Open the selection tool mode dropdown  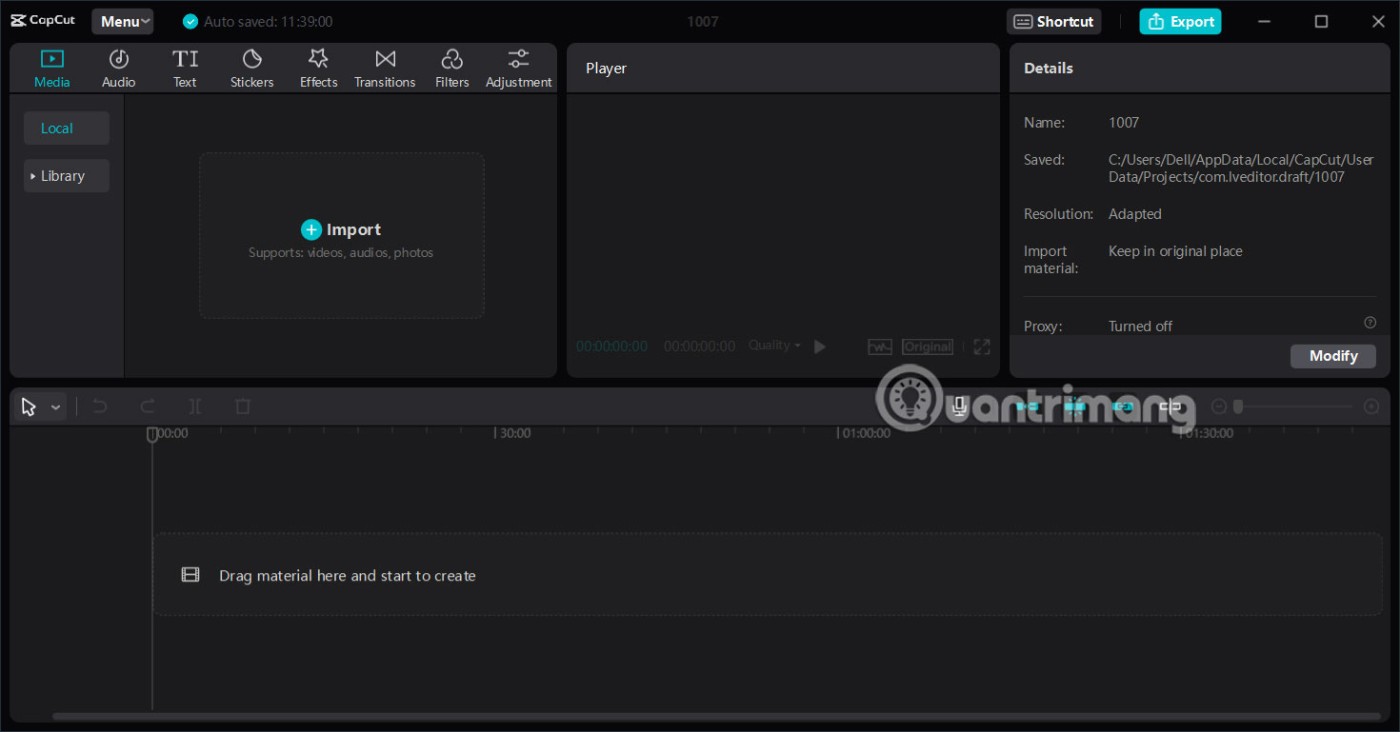[x=56, y=407]
